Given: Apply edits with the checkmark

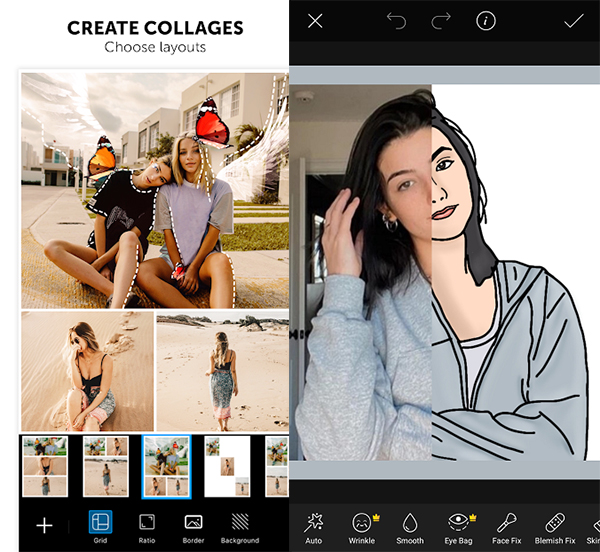Looking at the screenshot, I should click(573, 21).
